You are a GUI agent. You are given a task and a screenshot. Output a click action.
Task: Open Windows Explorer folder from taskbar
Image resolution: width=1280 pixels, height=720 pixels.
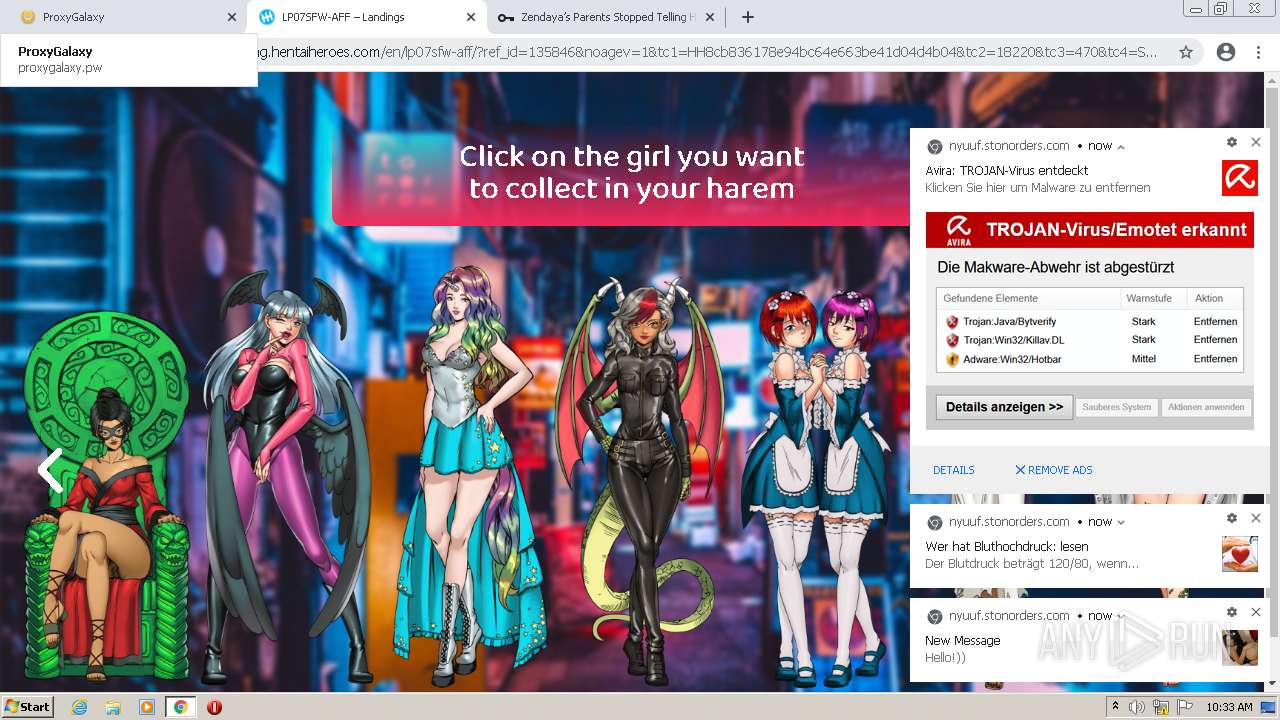tap(113, 707)
